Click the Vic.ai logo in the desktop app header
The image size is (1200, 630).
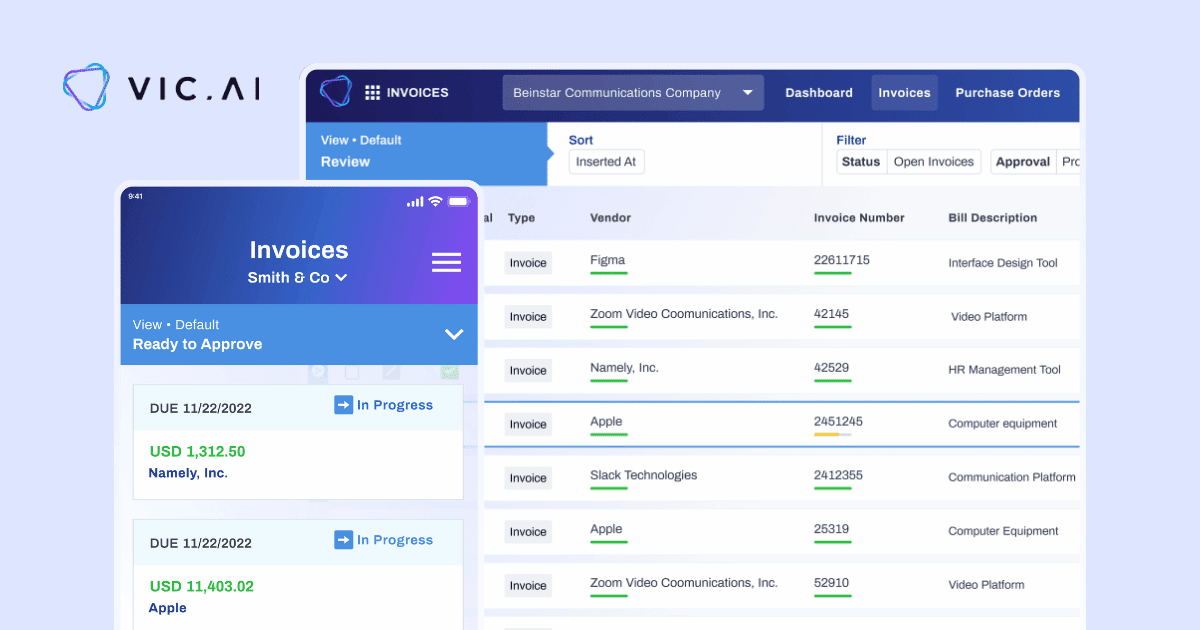pyautogui.click(x=336, y=92)
